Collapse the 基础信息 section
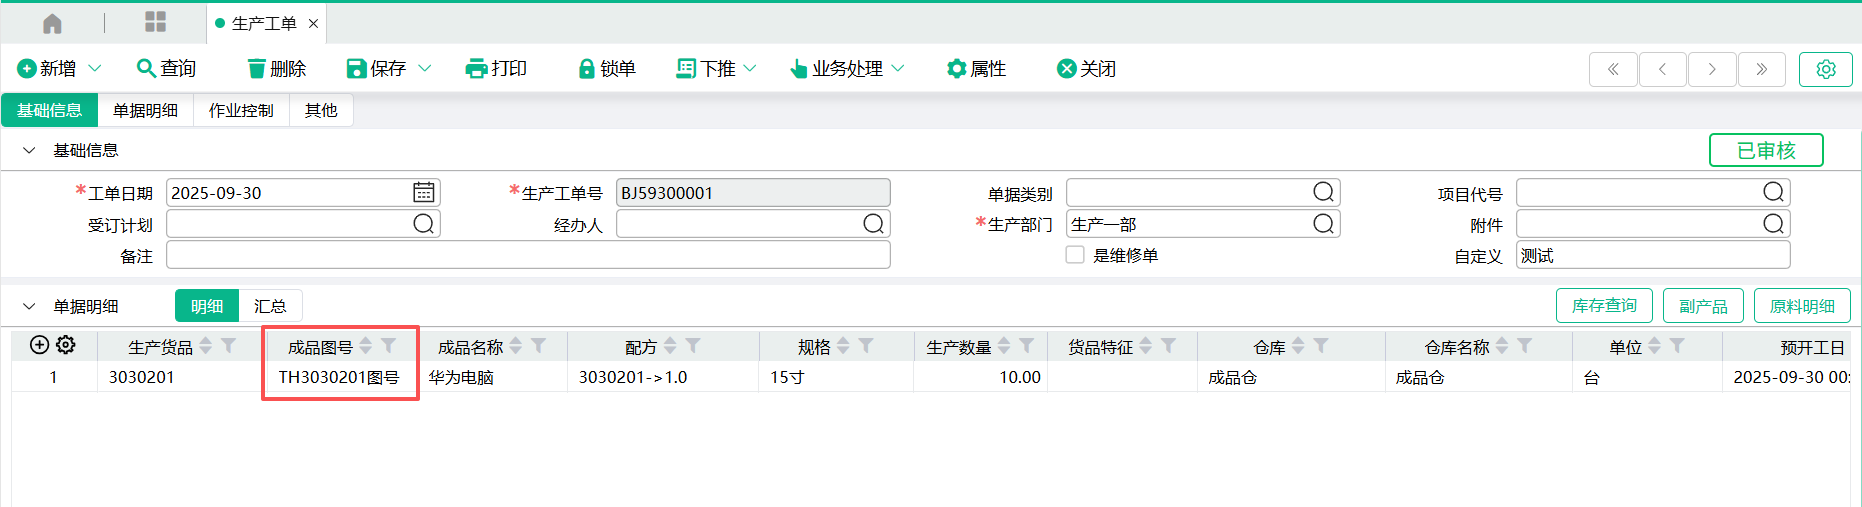 pos(29,150)
